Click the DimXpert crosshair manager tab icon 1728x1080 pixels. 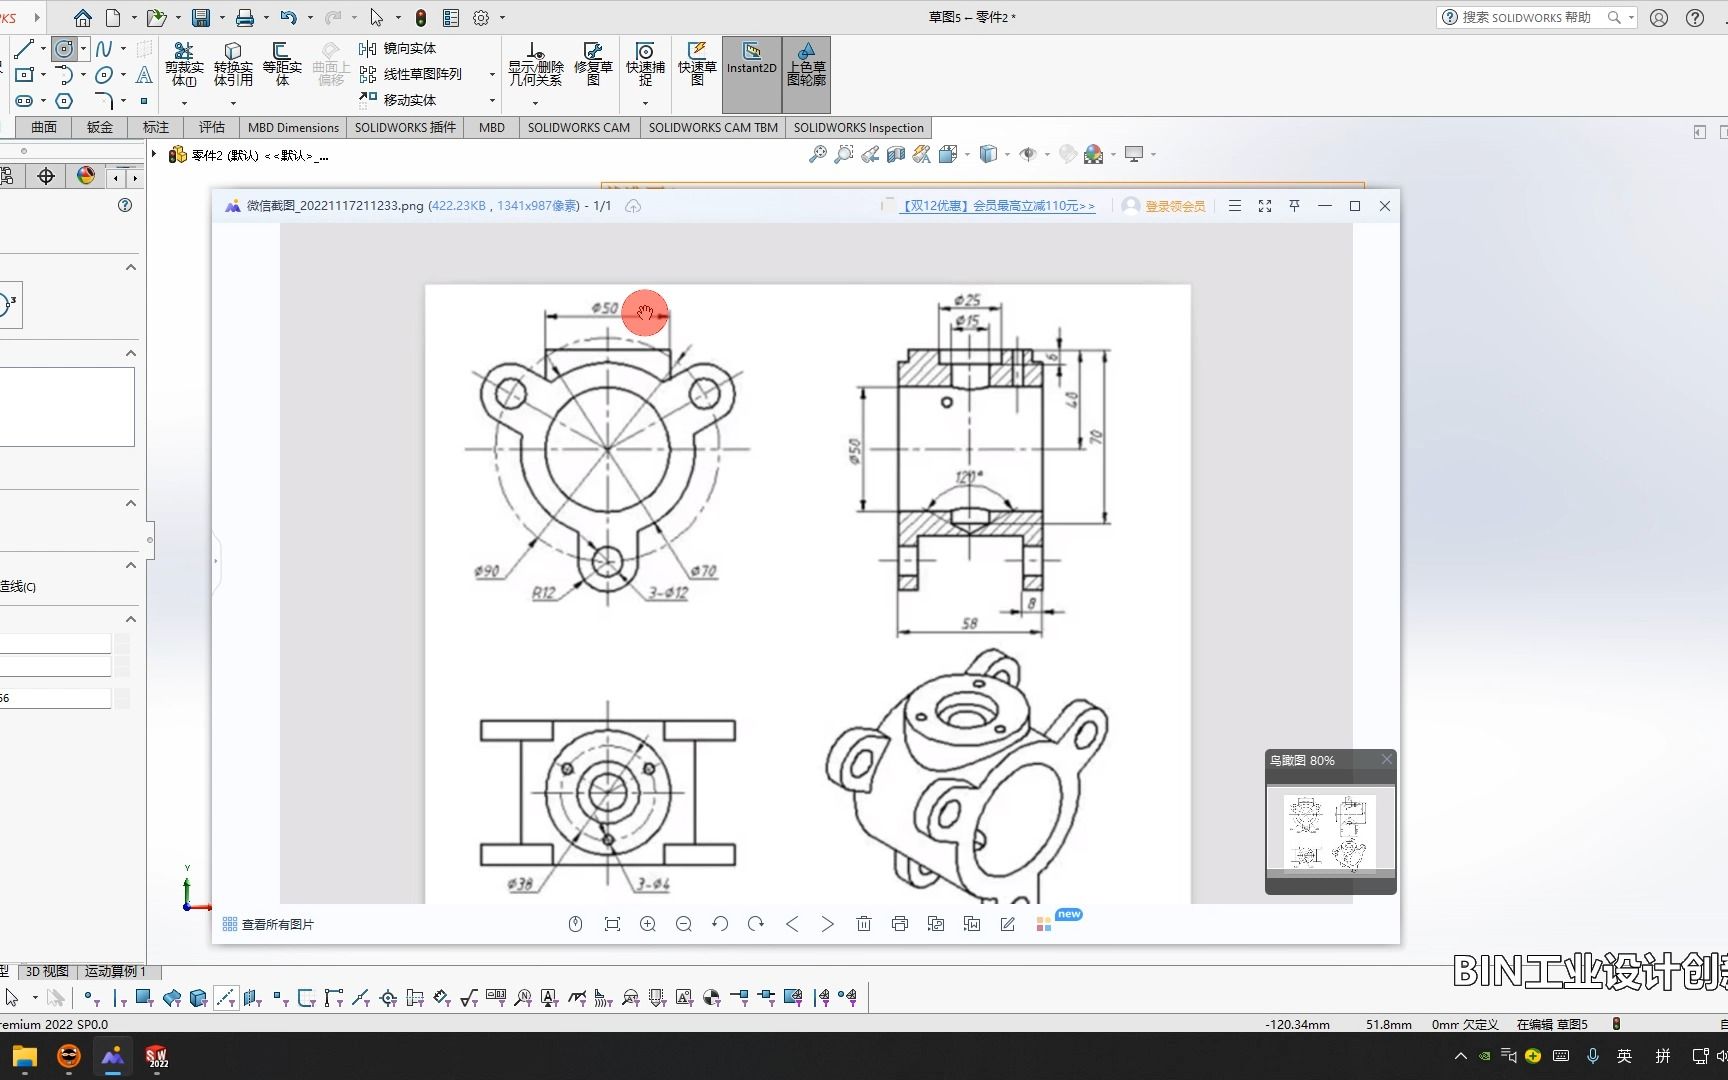pos(46,176)
